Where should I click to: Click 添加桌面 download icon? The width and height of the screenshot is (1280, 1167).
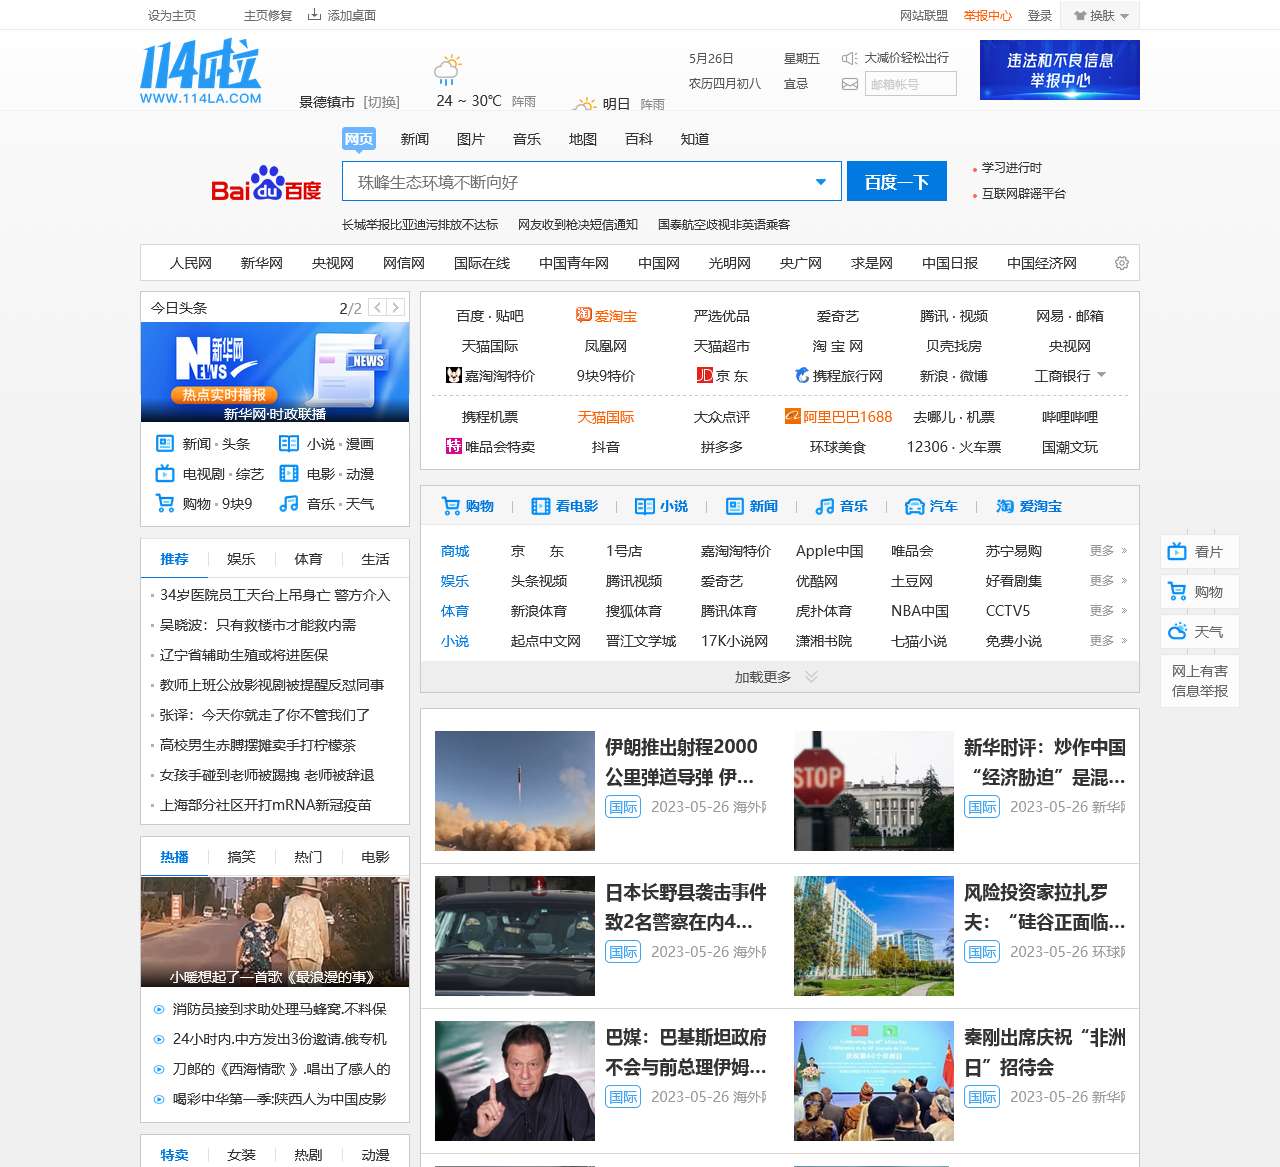pos(314,14)
